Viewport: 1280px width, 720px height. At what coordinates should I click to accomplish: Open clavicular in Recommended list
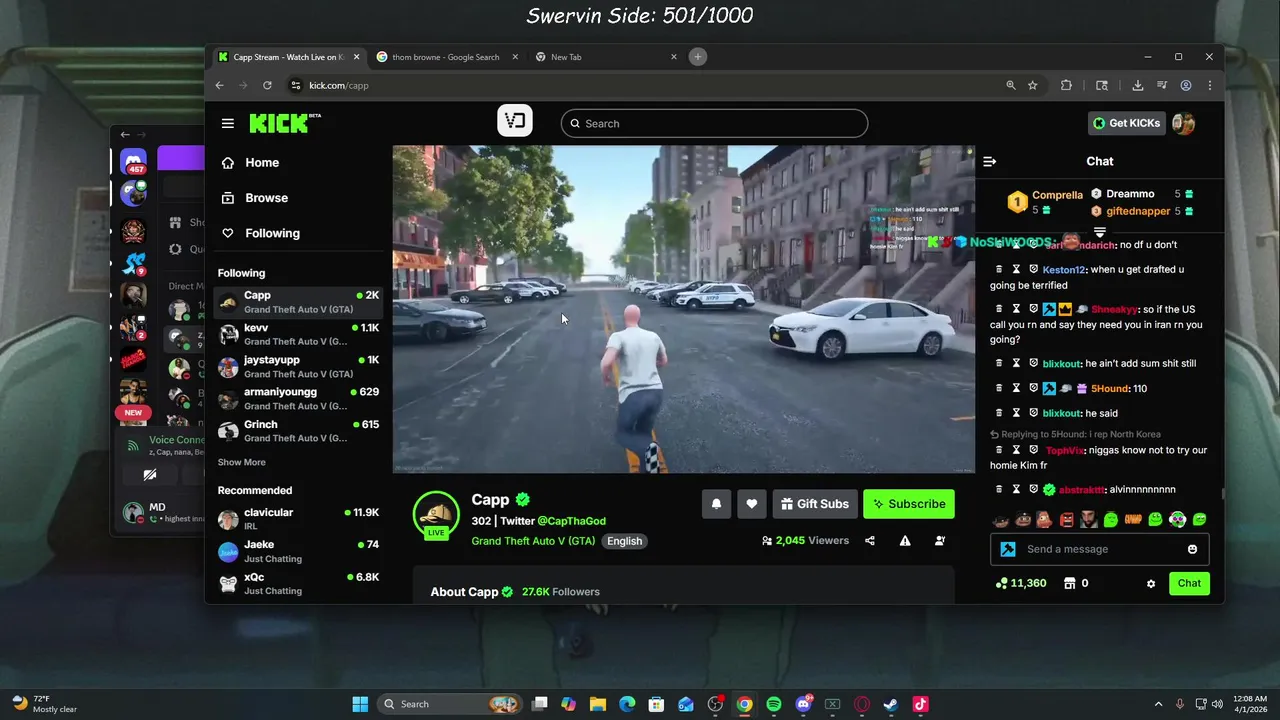coord(298,518)
